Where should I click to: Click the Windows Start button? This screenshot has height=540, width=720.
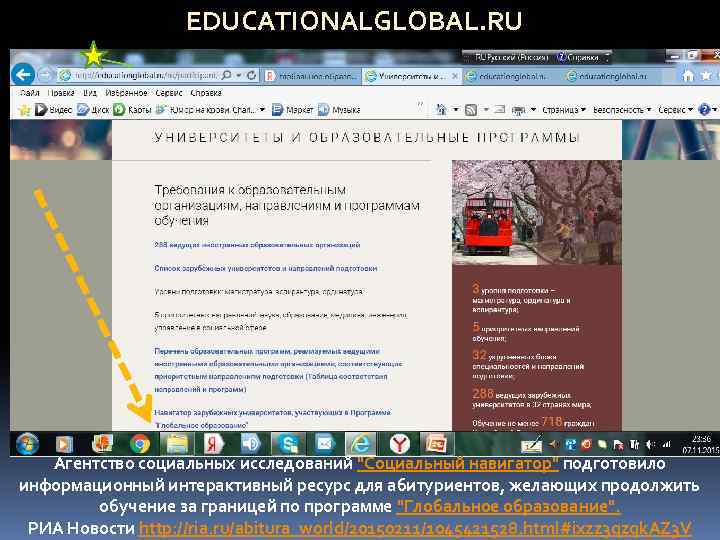tap(28, 444)
